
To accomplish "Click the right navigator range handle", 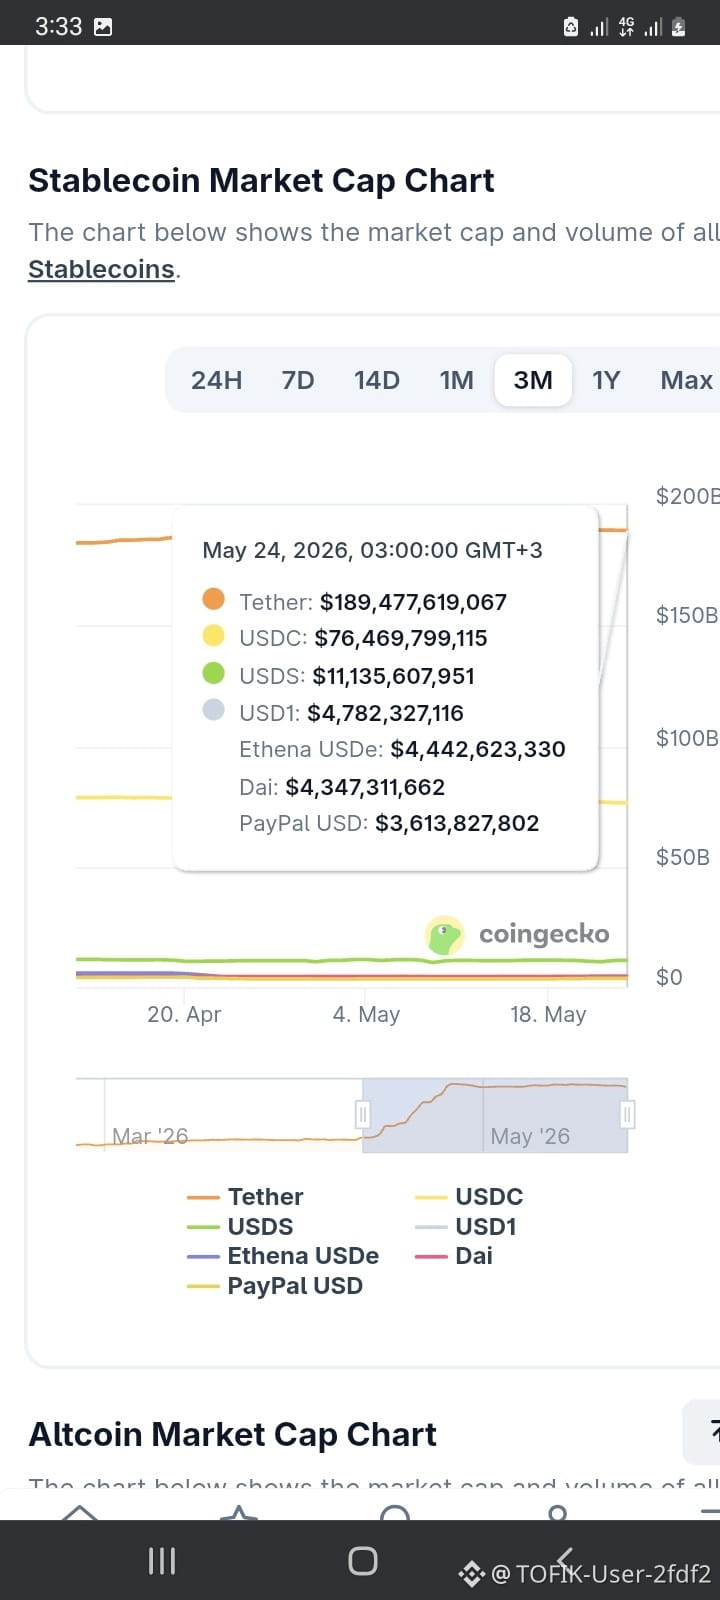I will tap(627, 1114).
